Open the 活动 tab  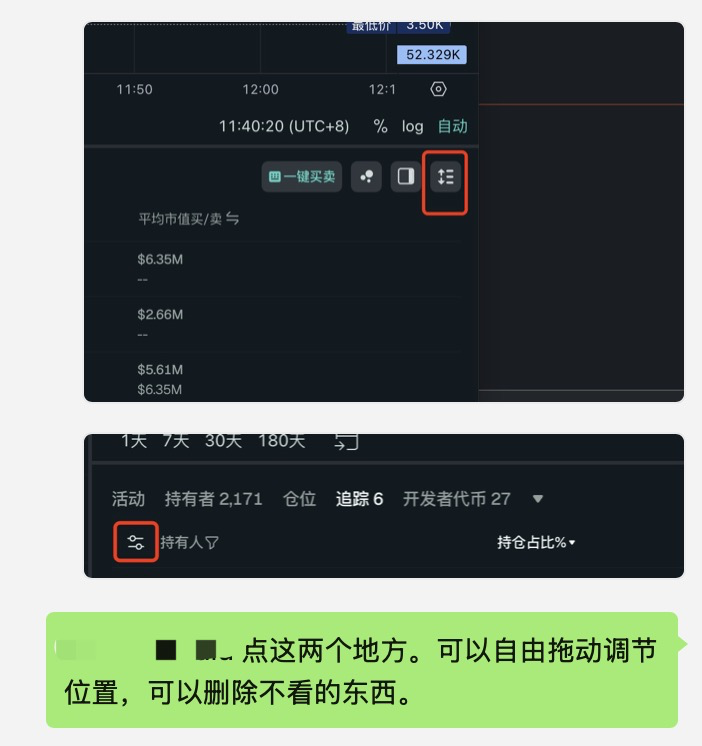click(x=128, y=499)
